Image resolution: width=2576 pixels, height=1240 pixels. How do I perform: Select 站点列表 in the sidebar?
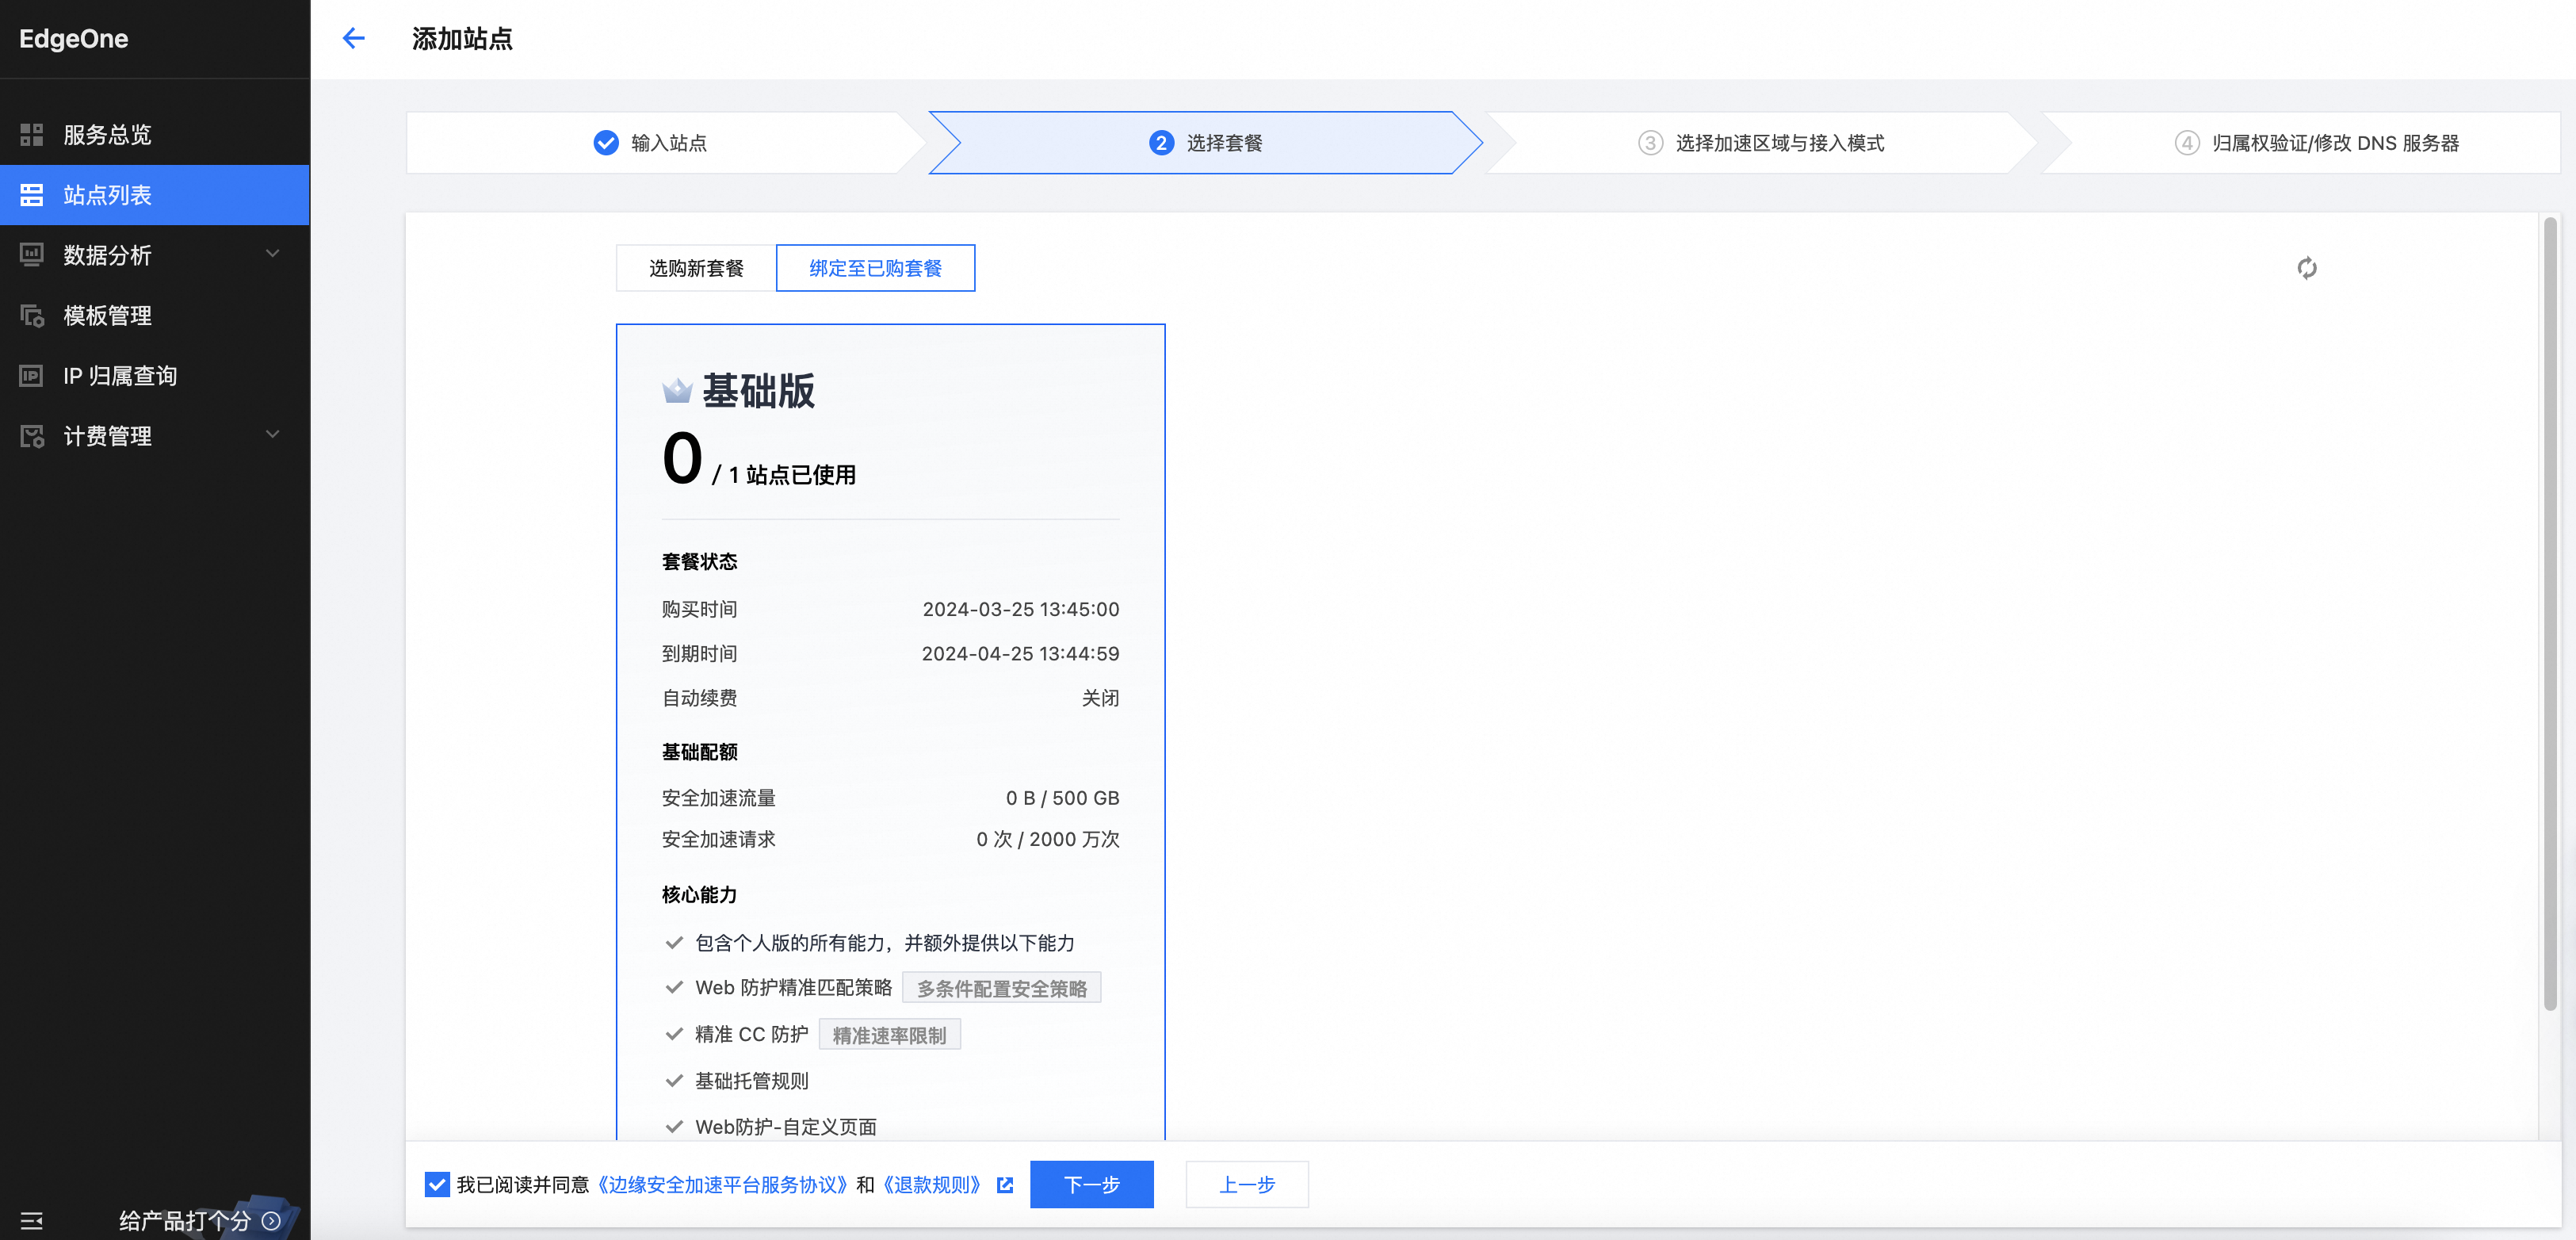155,194
